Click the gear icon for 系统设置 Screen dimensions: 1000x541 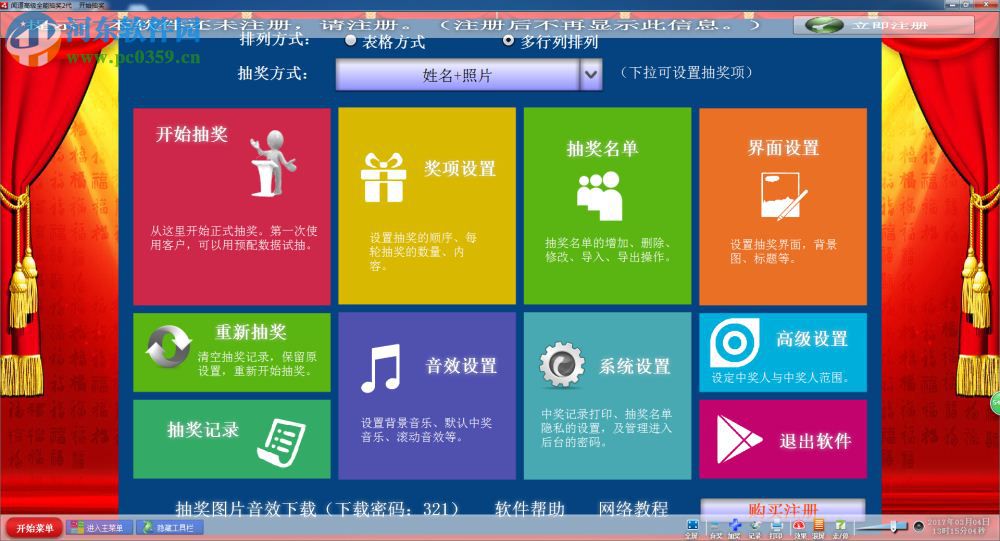click(x=562, y=365)
